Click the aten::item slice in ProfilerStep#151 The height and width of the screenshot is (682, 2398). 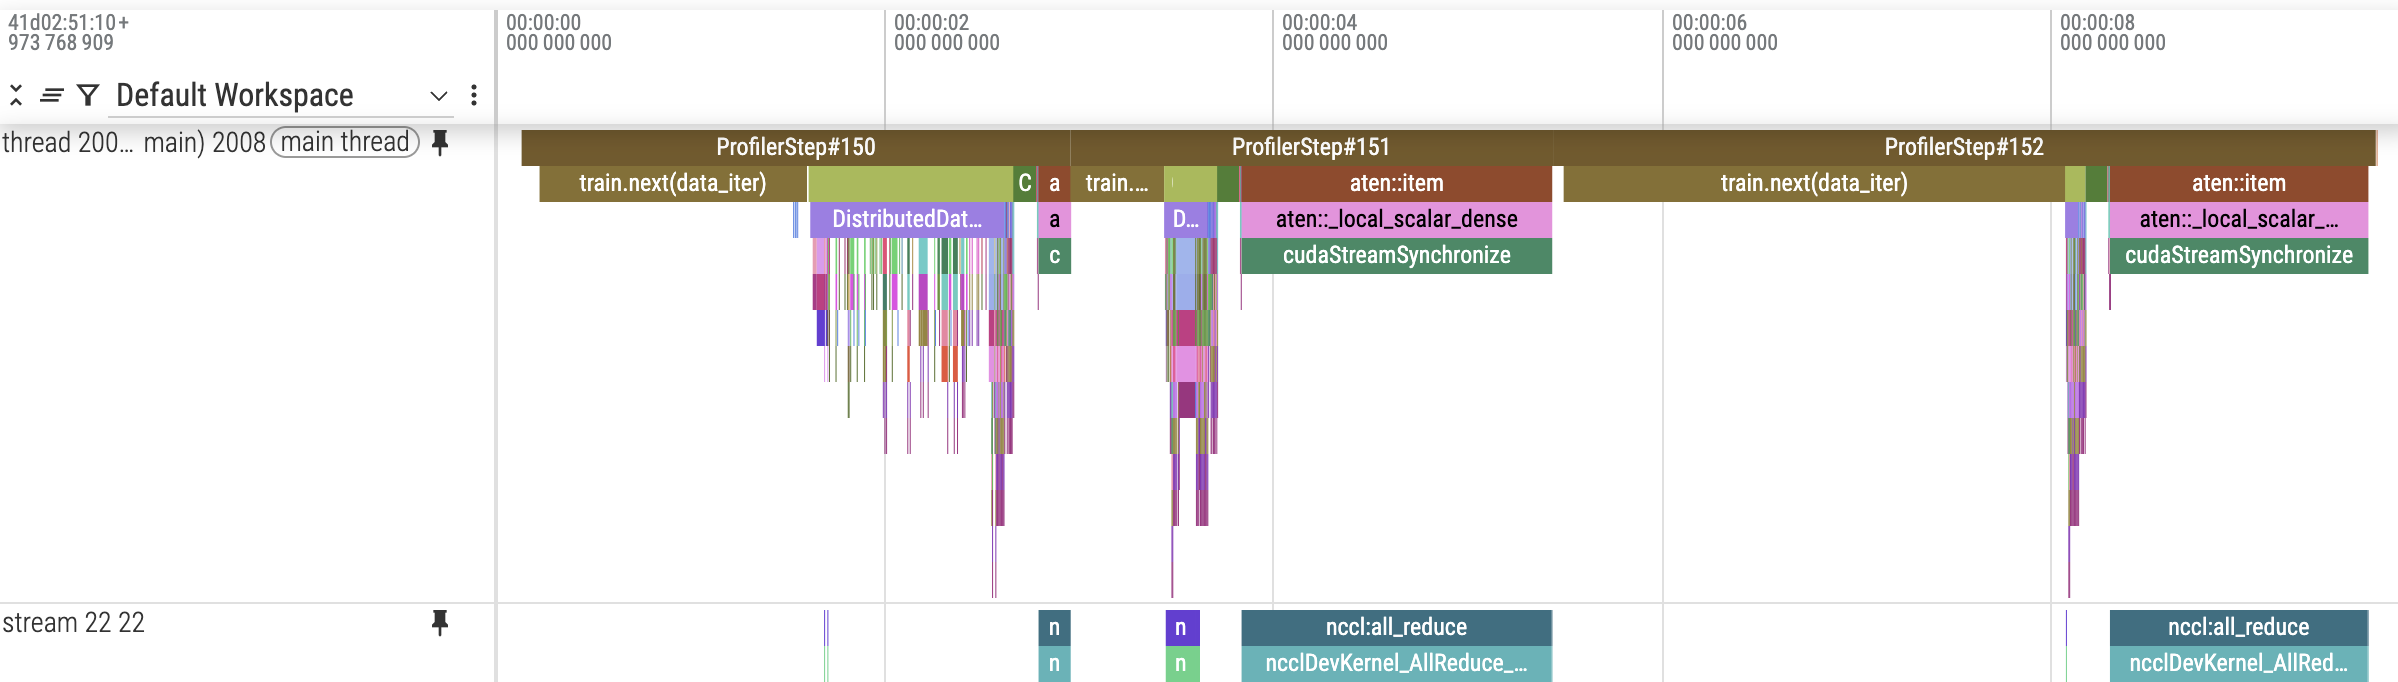pos(1396,183)
